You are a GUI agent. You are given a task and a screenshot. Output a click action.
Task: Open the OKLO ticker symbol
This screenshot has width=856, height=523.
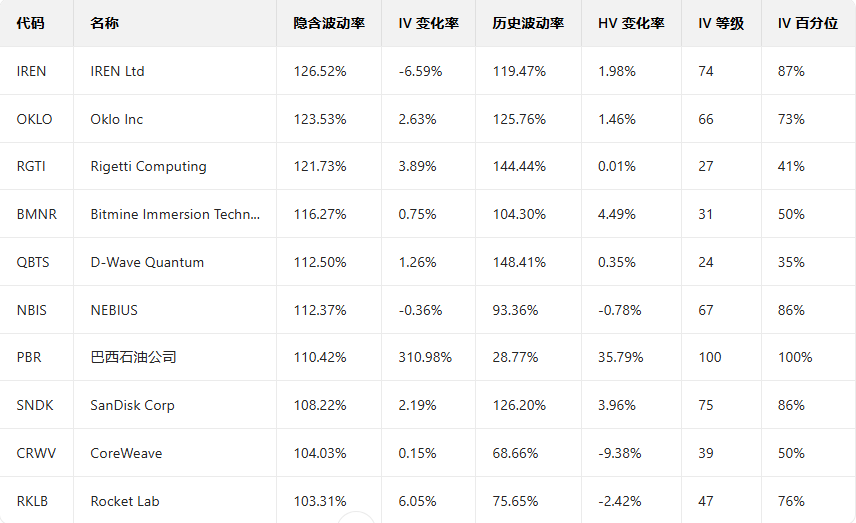pyautogui.click(x=35, y=119)
